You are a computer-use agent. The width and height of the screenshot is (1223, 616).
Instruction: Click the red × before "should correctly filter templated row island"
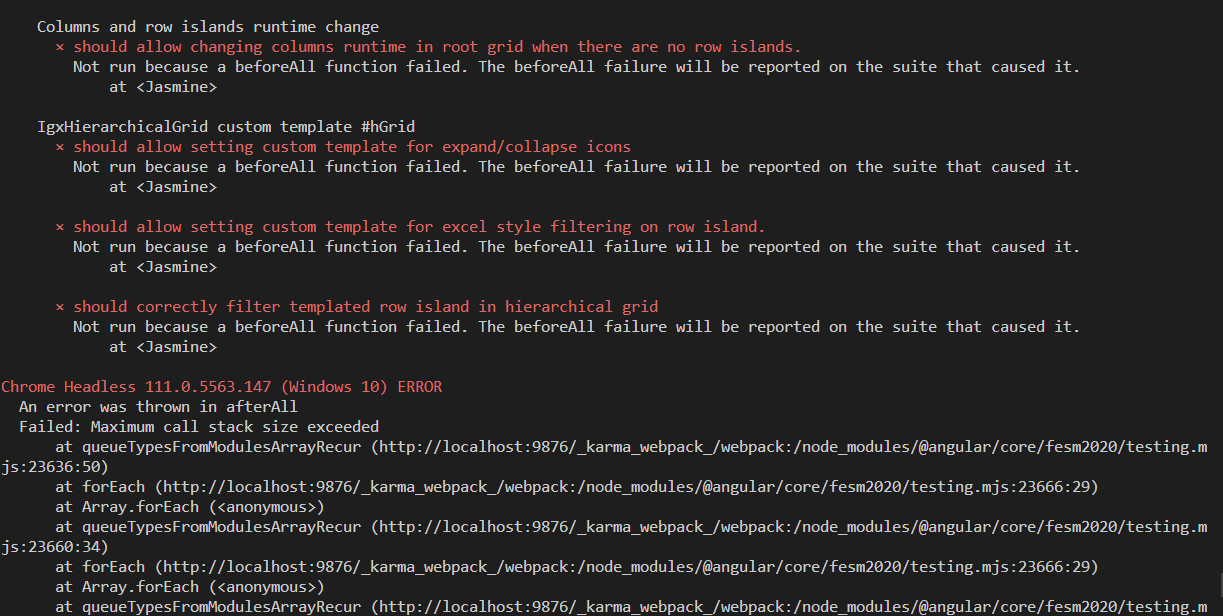(x=60, y=307)
